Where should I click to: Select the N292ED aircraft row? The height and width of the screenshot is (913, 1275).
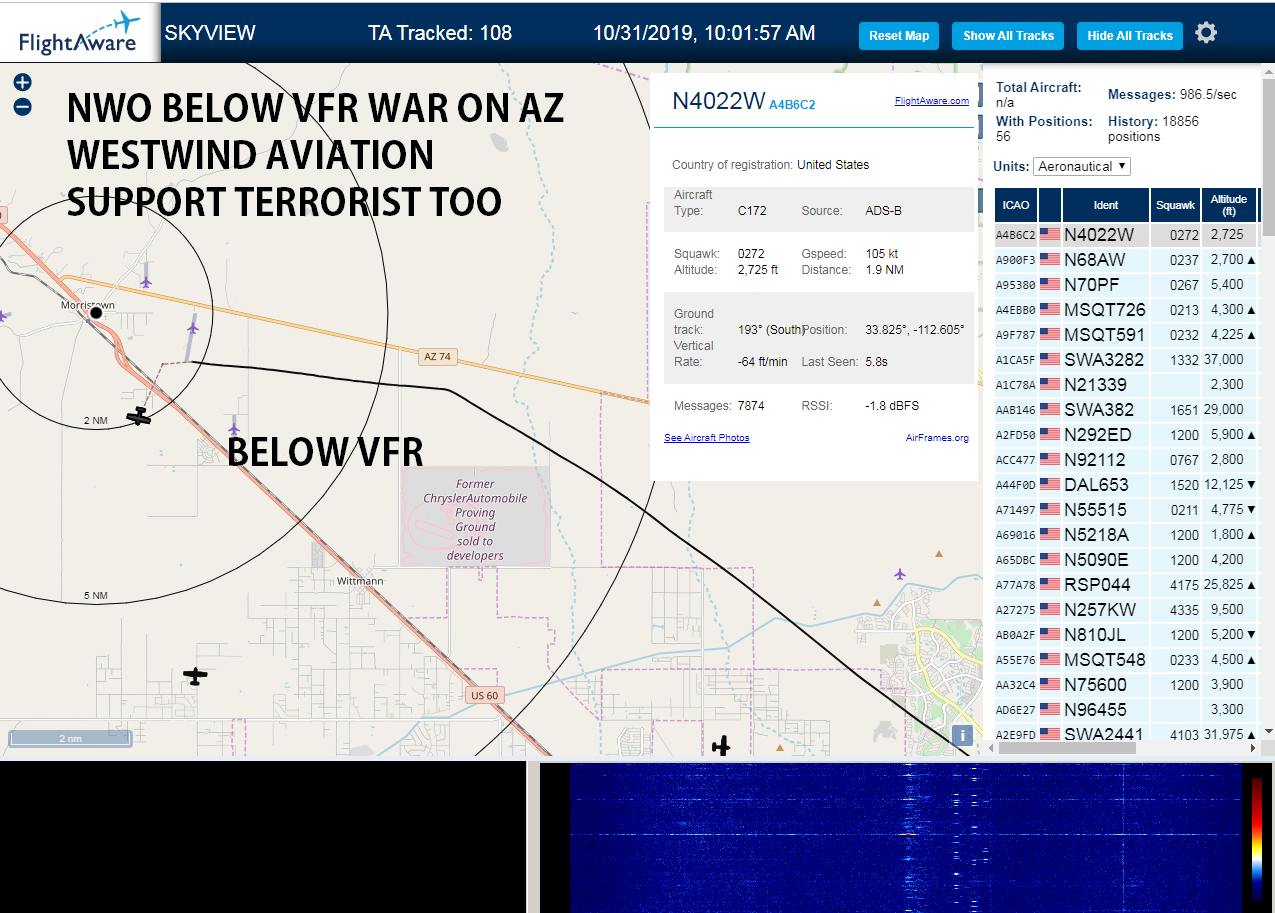point(1127,435)
